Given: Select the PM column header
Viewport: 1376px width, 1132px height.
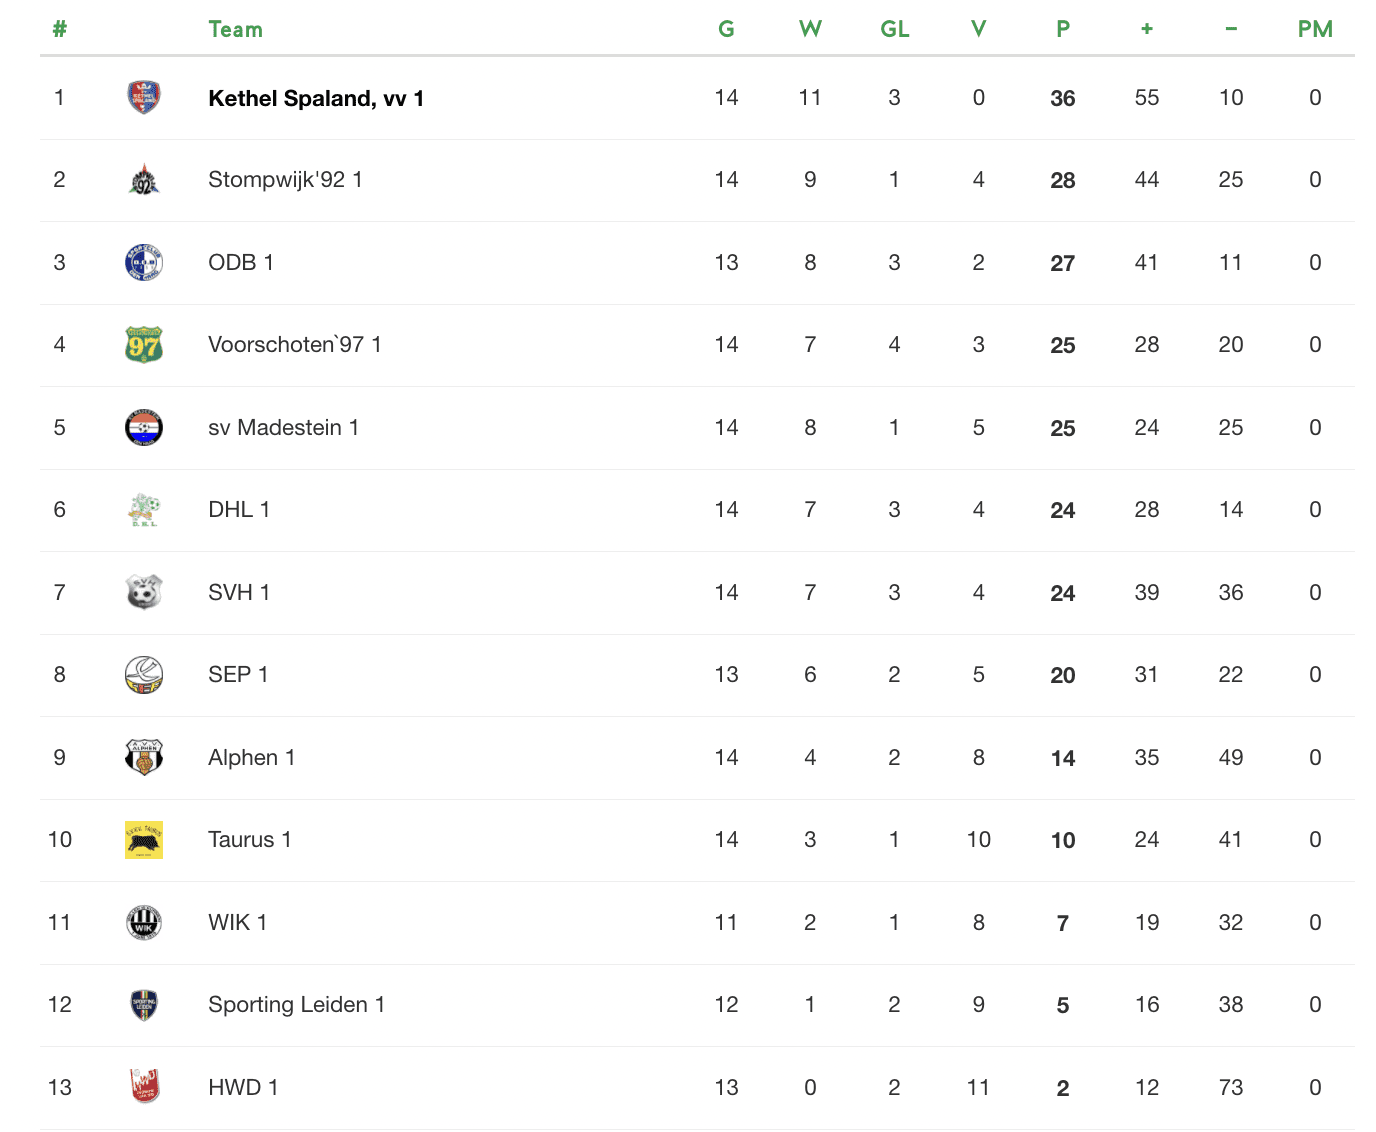Looking at the screenshot, I should click(1315, 29).
